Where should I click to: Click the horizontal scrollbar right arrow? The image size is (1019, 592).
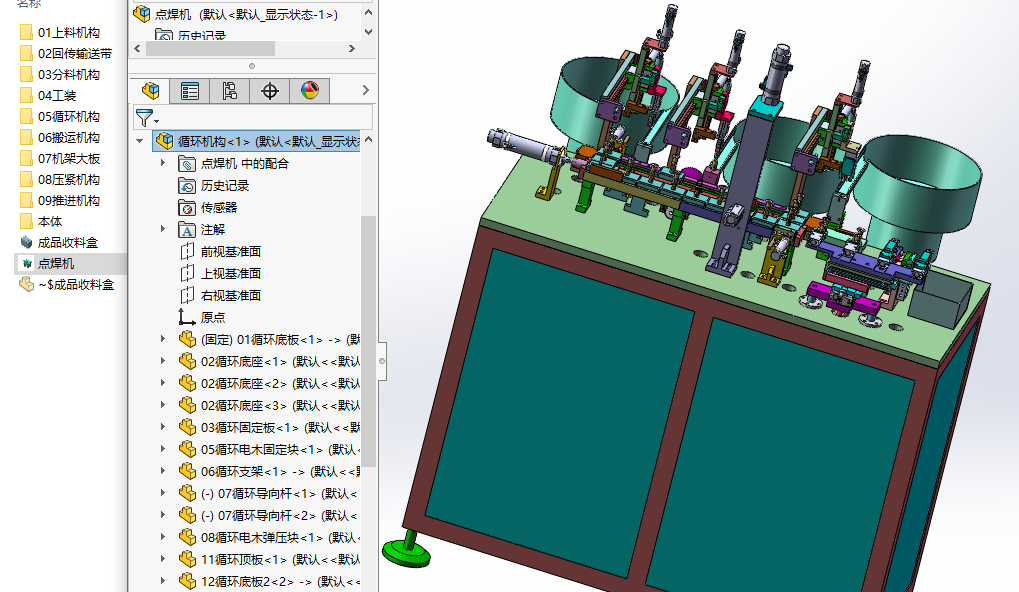click(x=352, y=49)
